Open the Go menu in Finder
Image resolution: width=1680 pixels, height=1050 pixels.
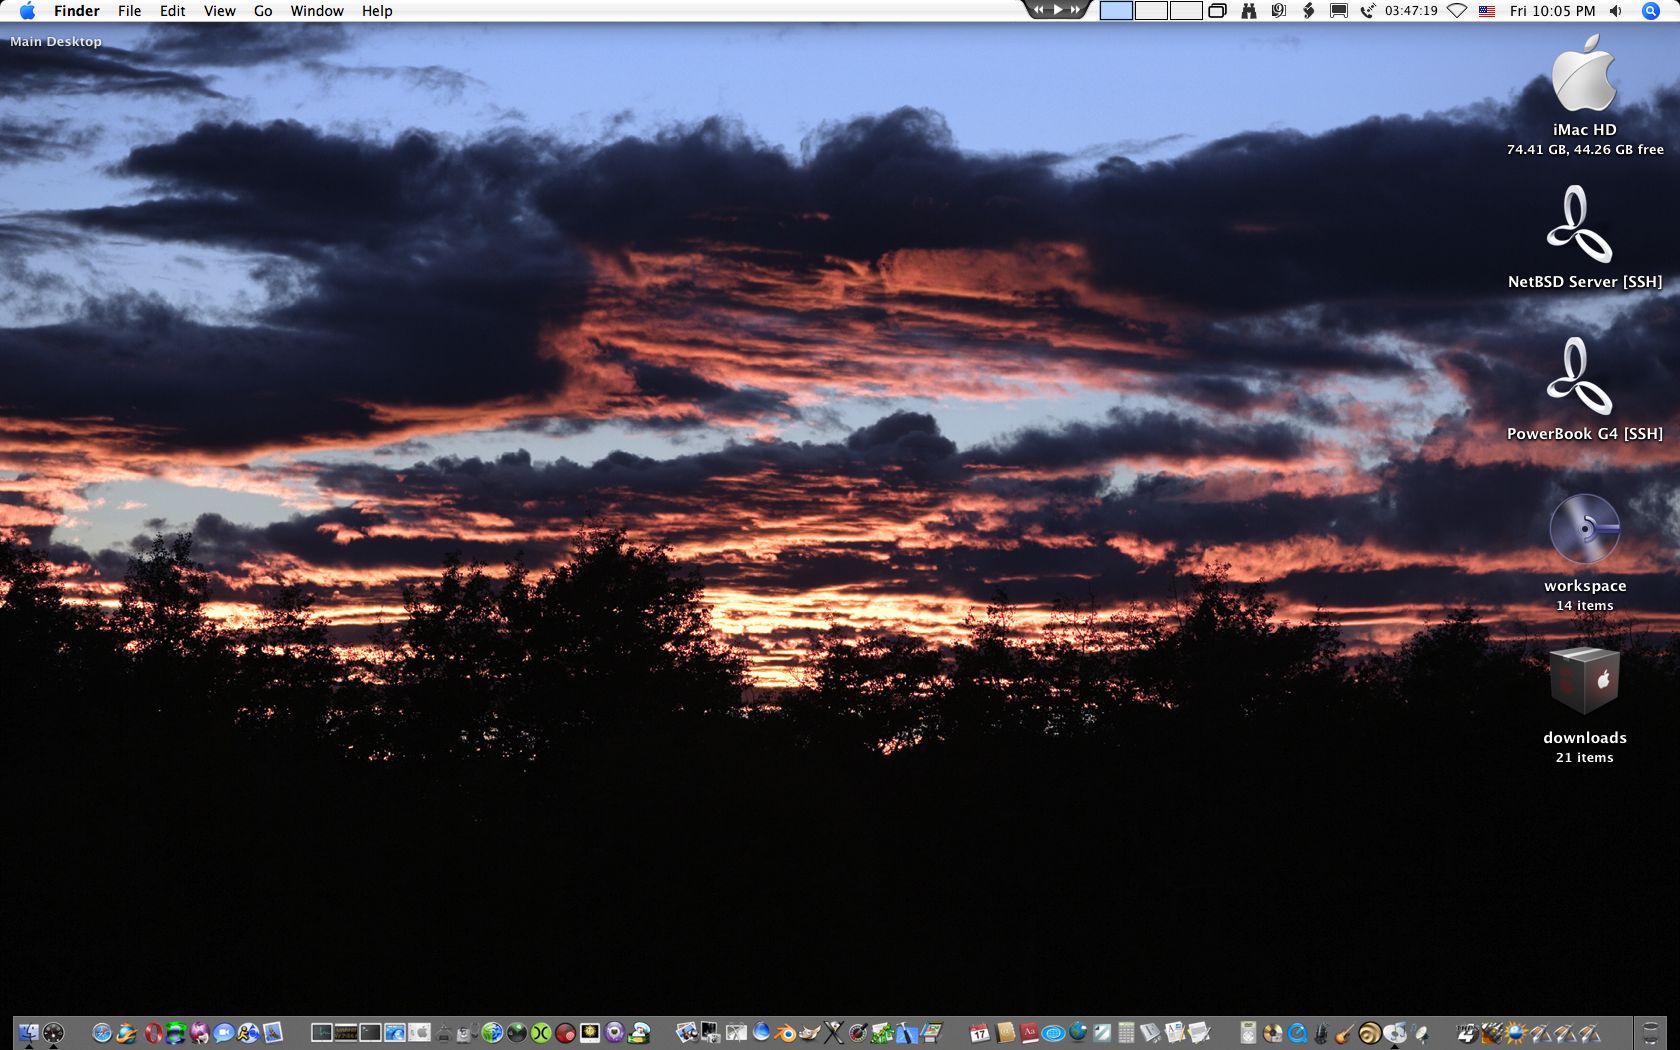click(x=262, y=11)
